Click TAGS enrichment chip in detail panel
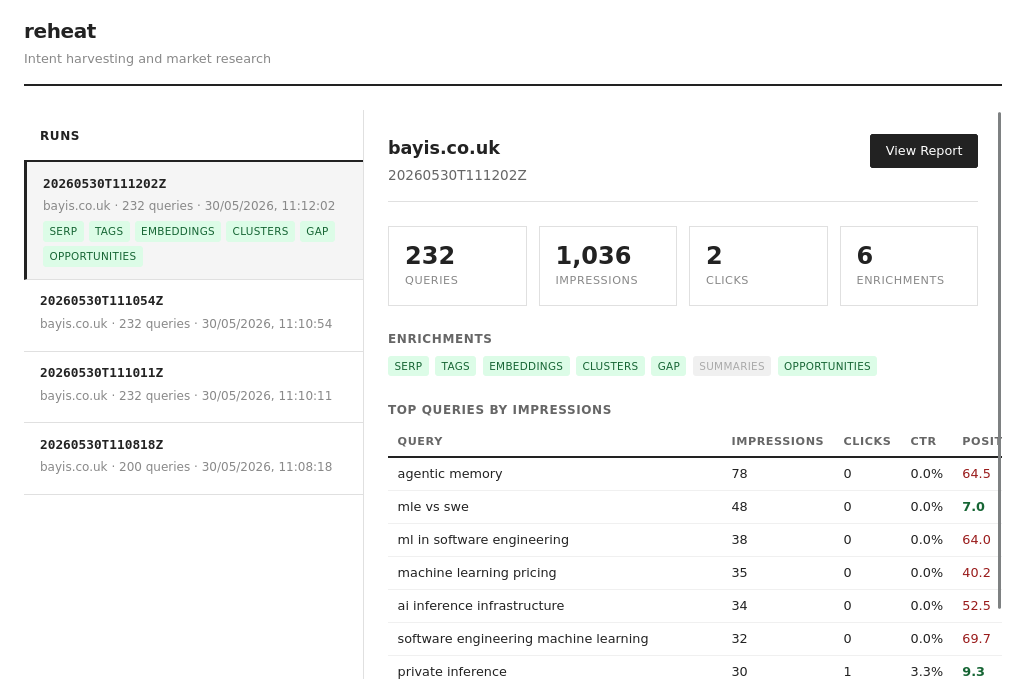Screen dimensions: 1010x679 (x=455, y=366)
